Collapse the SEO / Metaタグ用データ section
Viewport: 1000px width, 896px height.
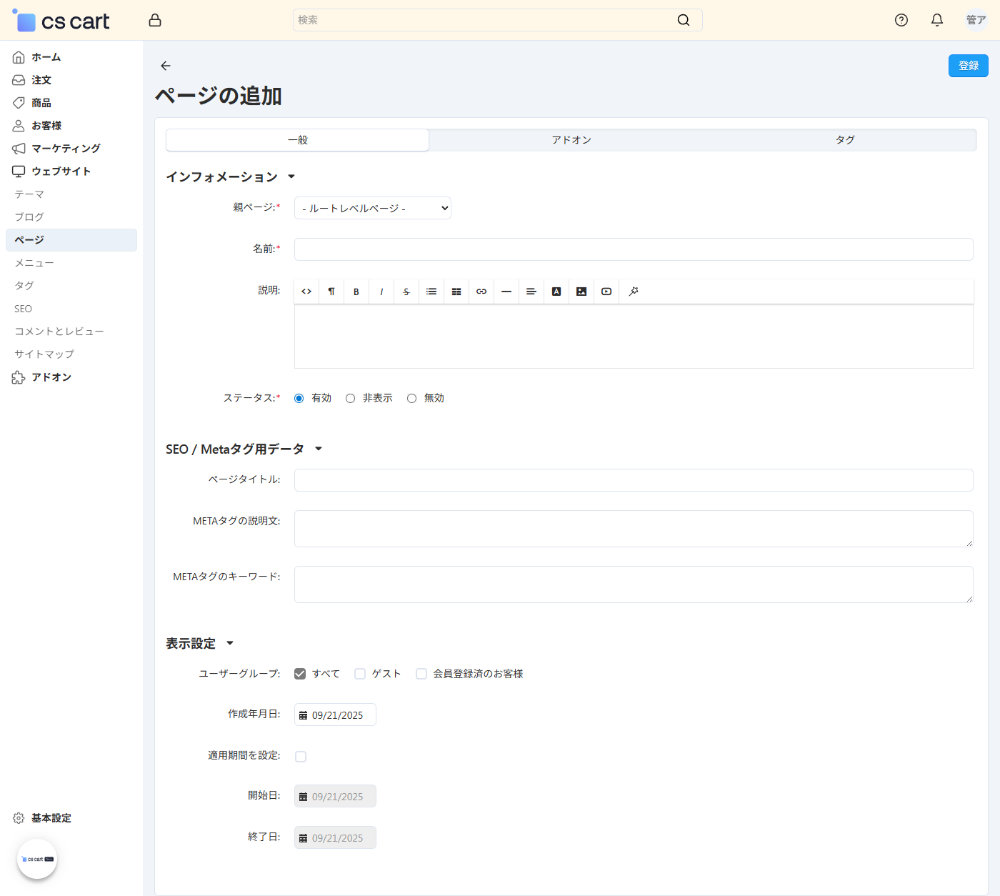pyautogui.click(x=318, y=448)
